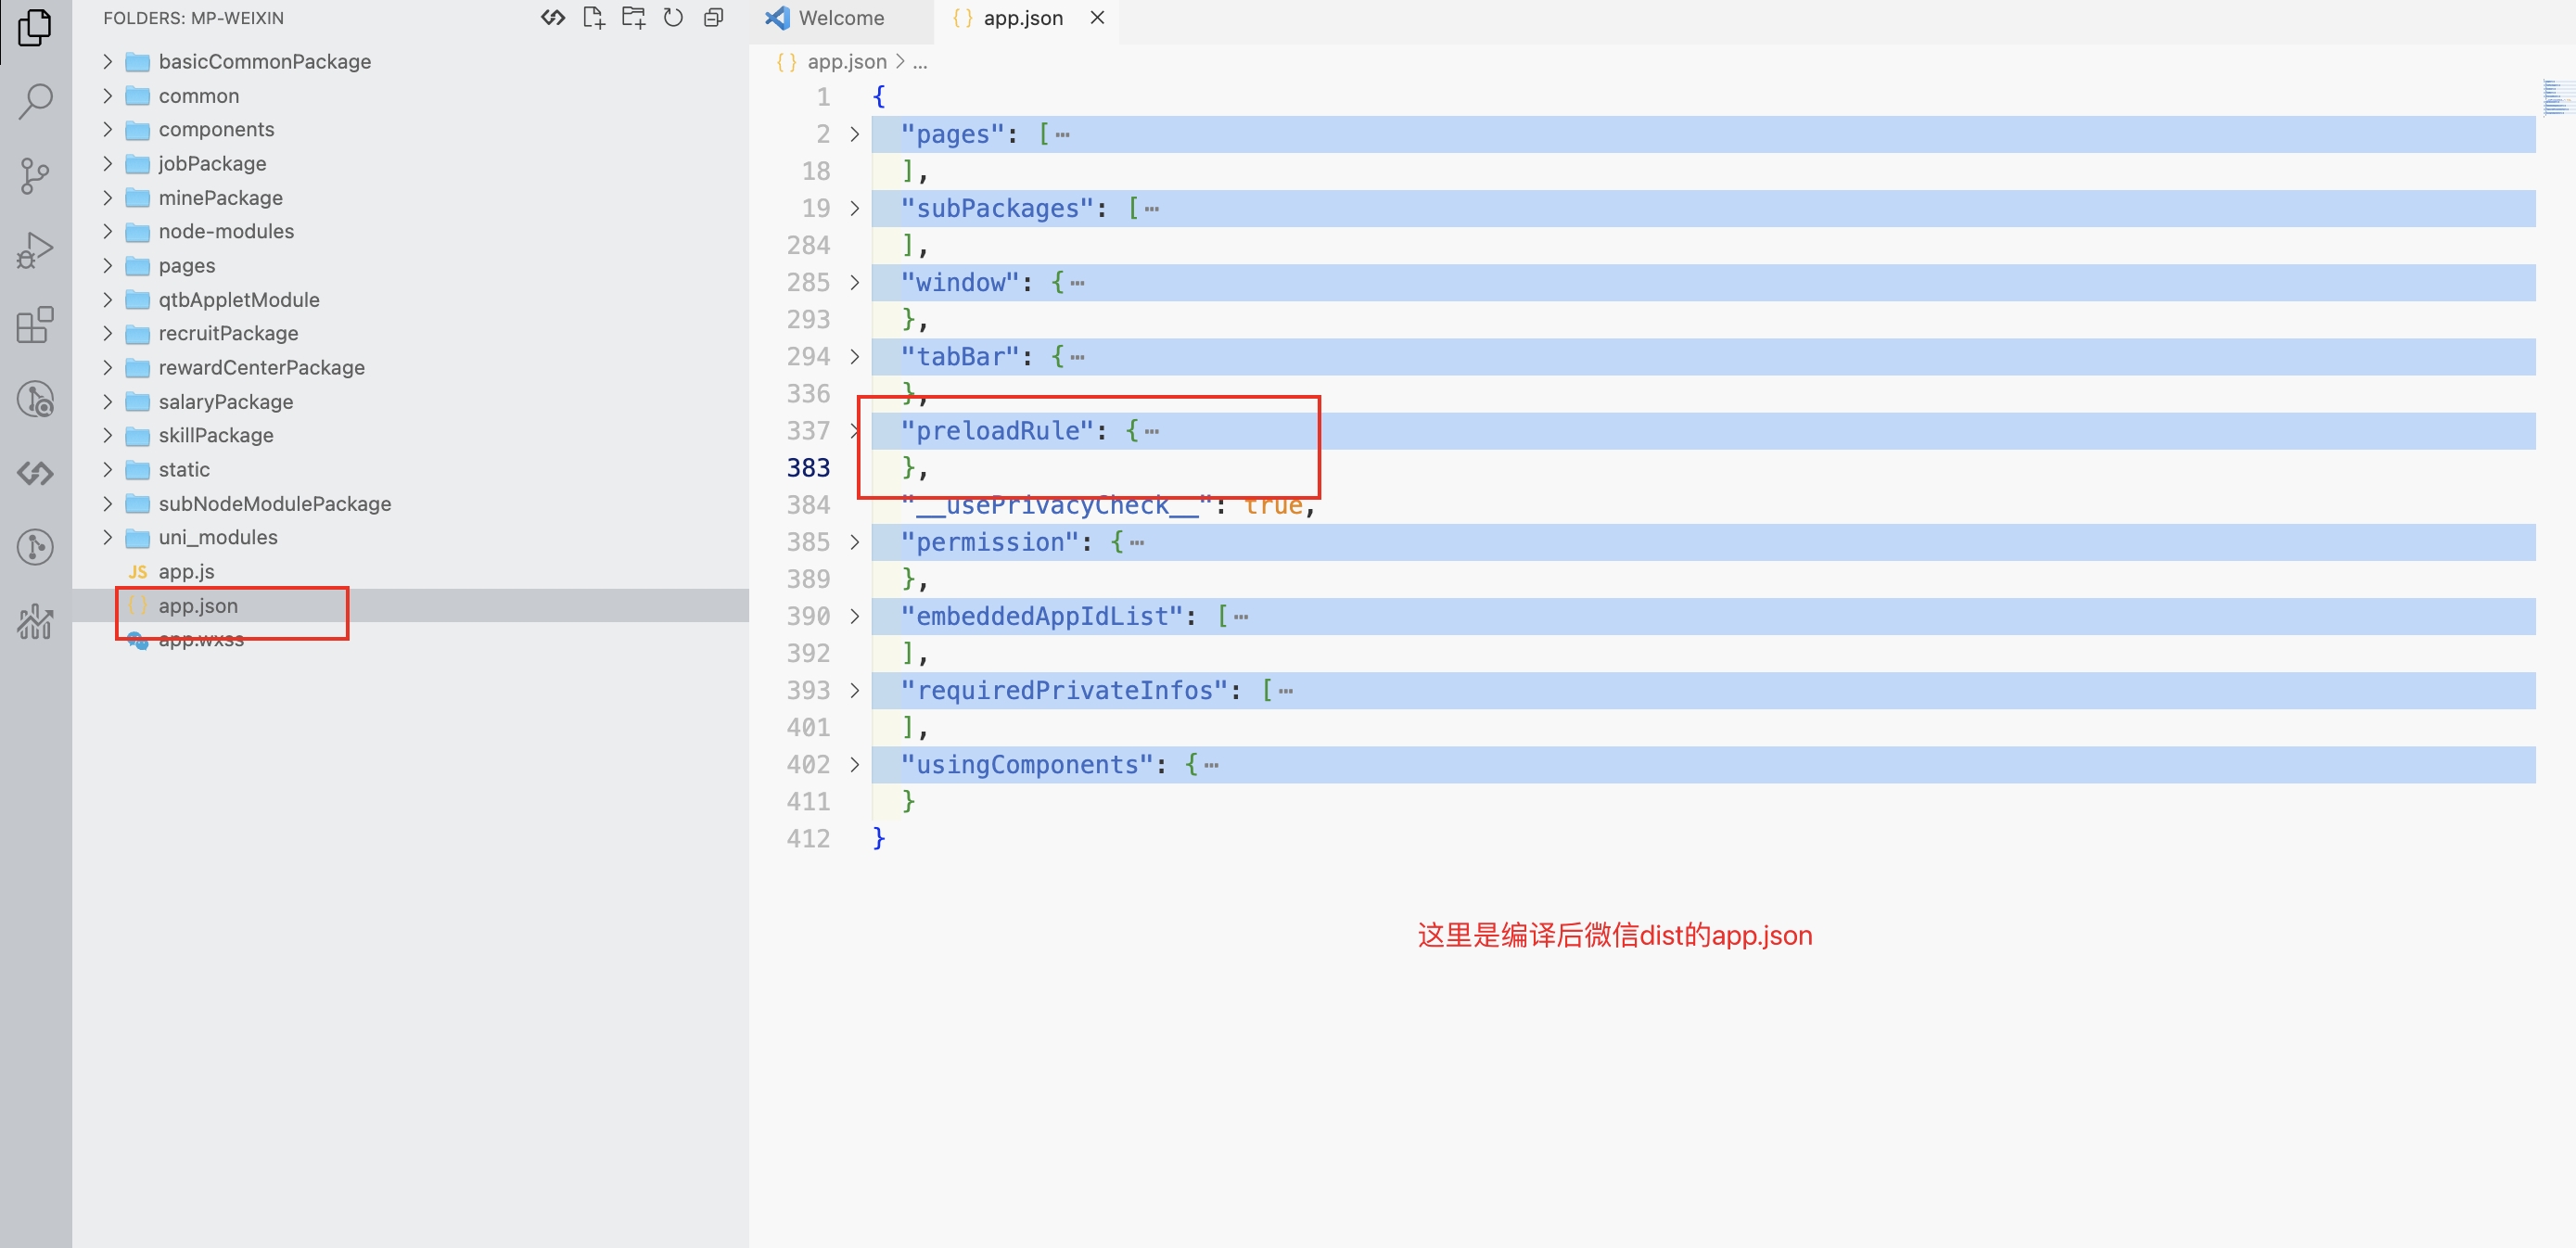Expand the qtbAppletModule folder

click(108, 299)
